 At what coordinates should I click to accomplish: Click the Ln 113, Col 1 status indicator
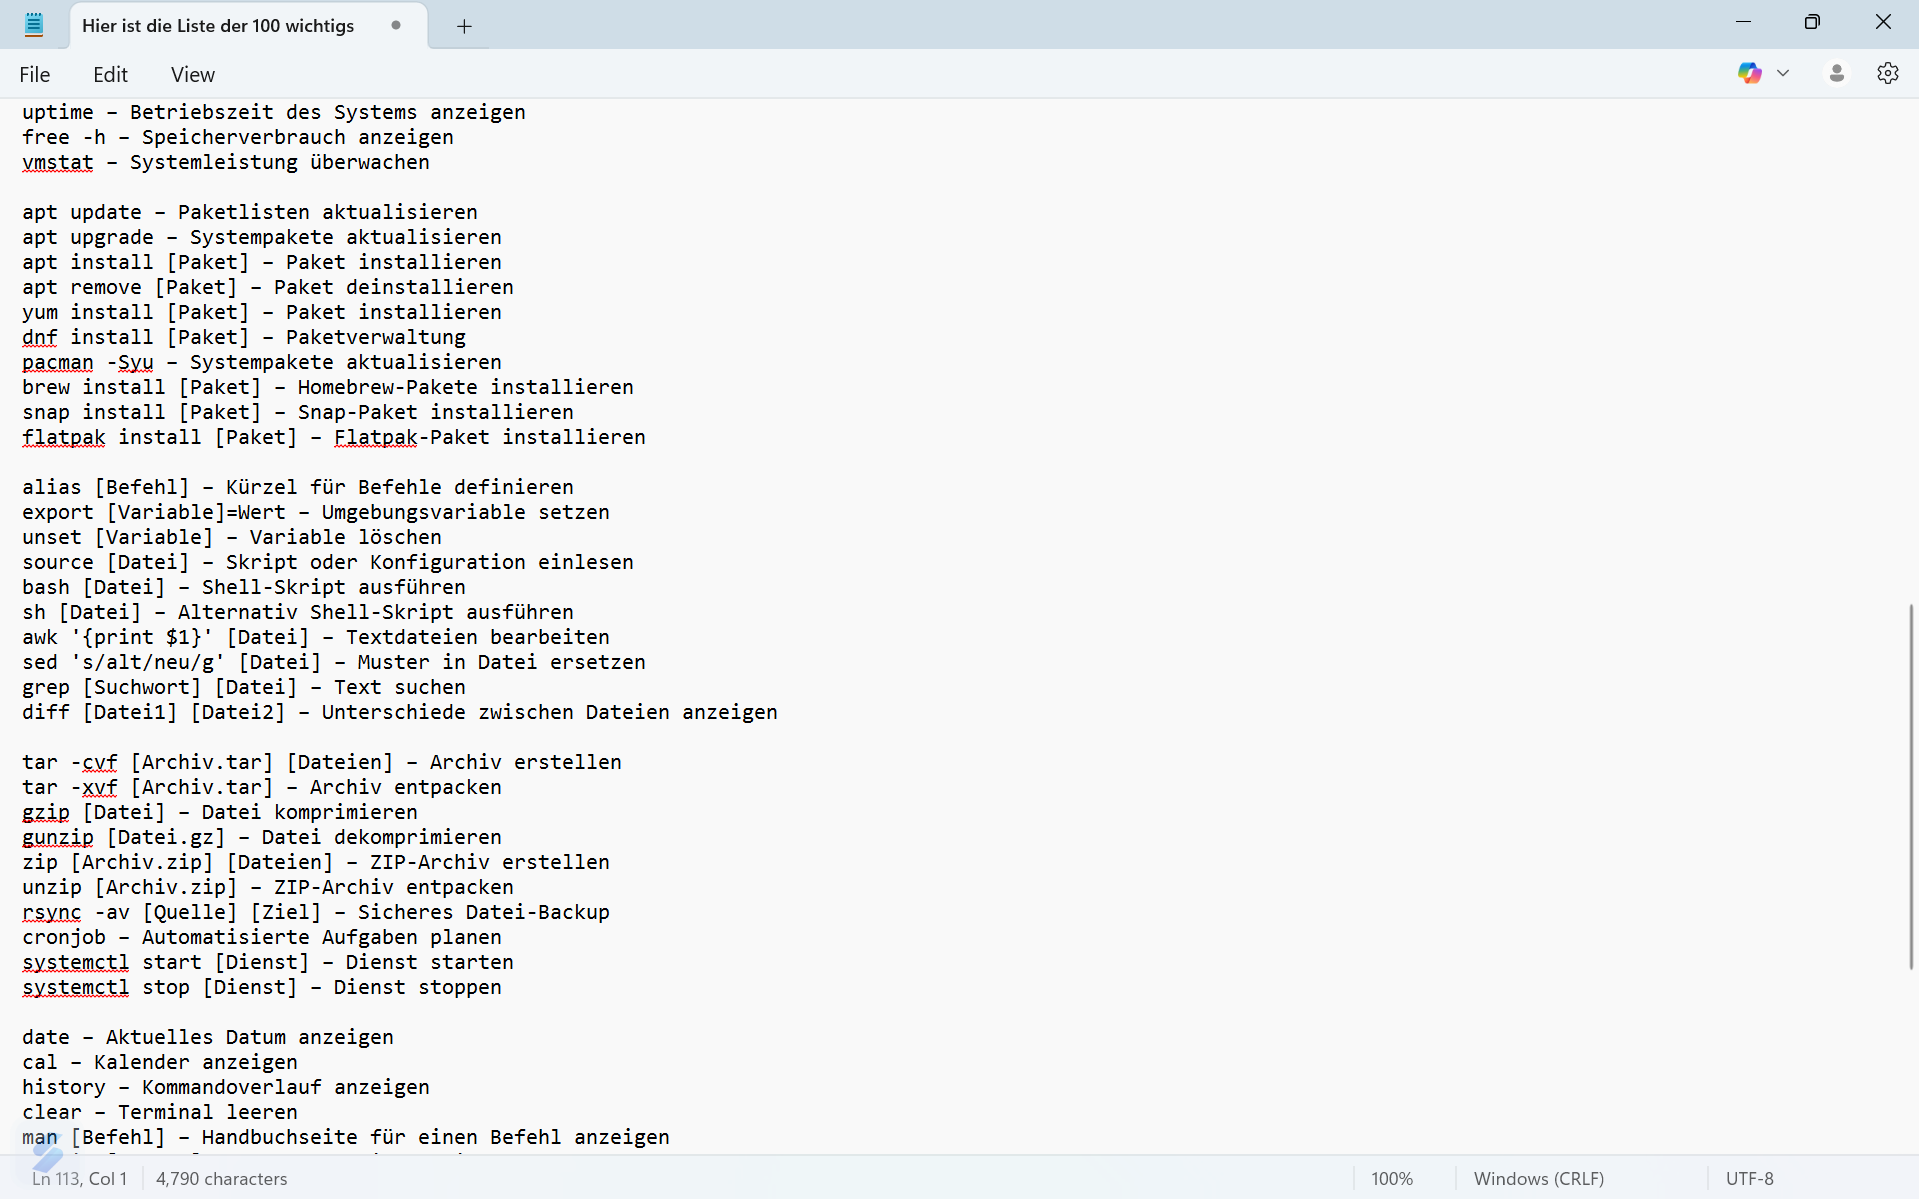coord(80,1179)
